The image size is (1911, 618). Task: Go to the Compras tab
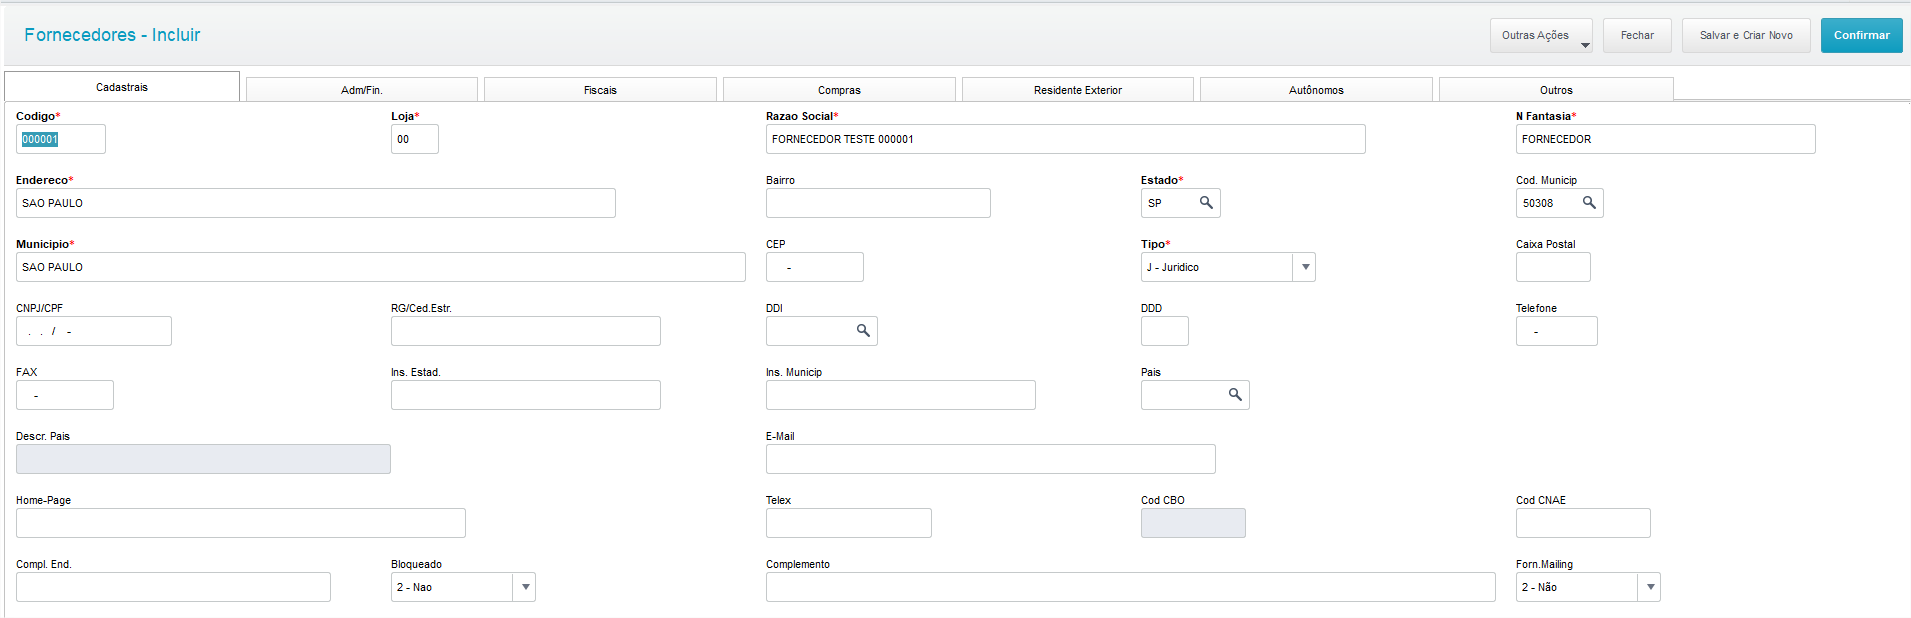839,90
